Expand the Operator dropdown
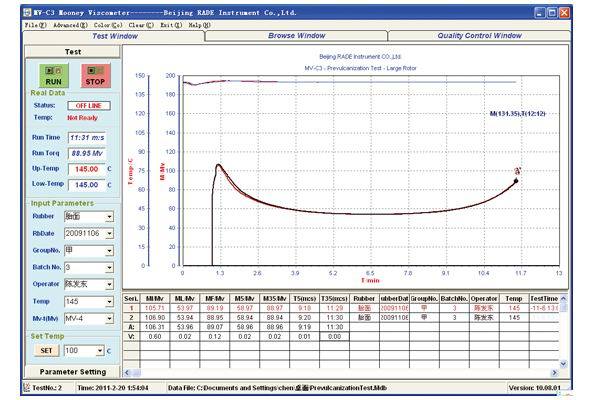 point(108,285)
